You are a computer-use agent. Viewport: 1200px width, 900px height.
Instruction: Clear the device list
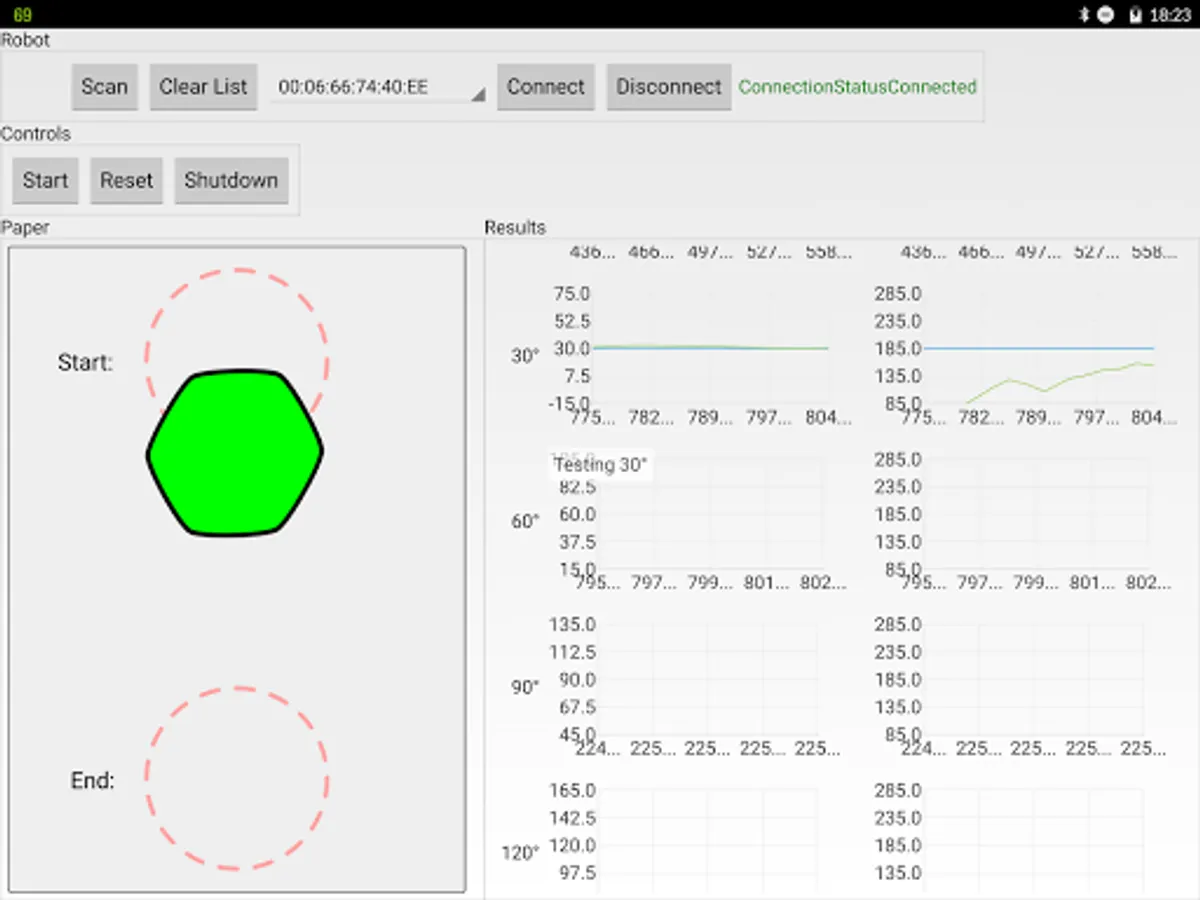(203, 87)
